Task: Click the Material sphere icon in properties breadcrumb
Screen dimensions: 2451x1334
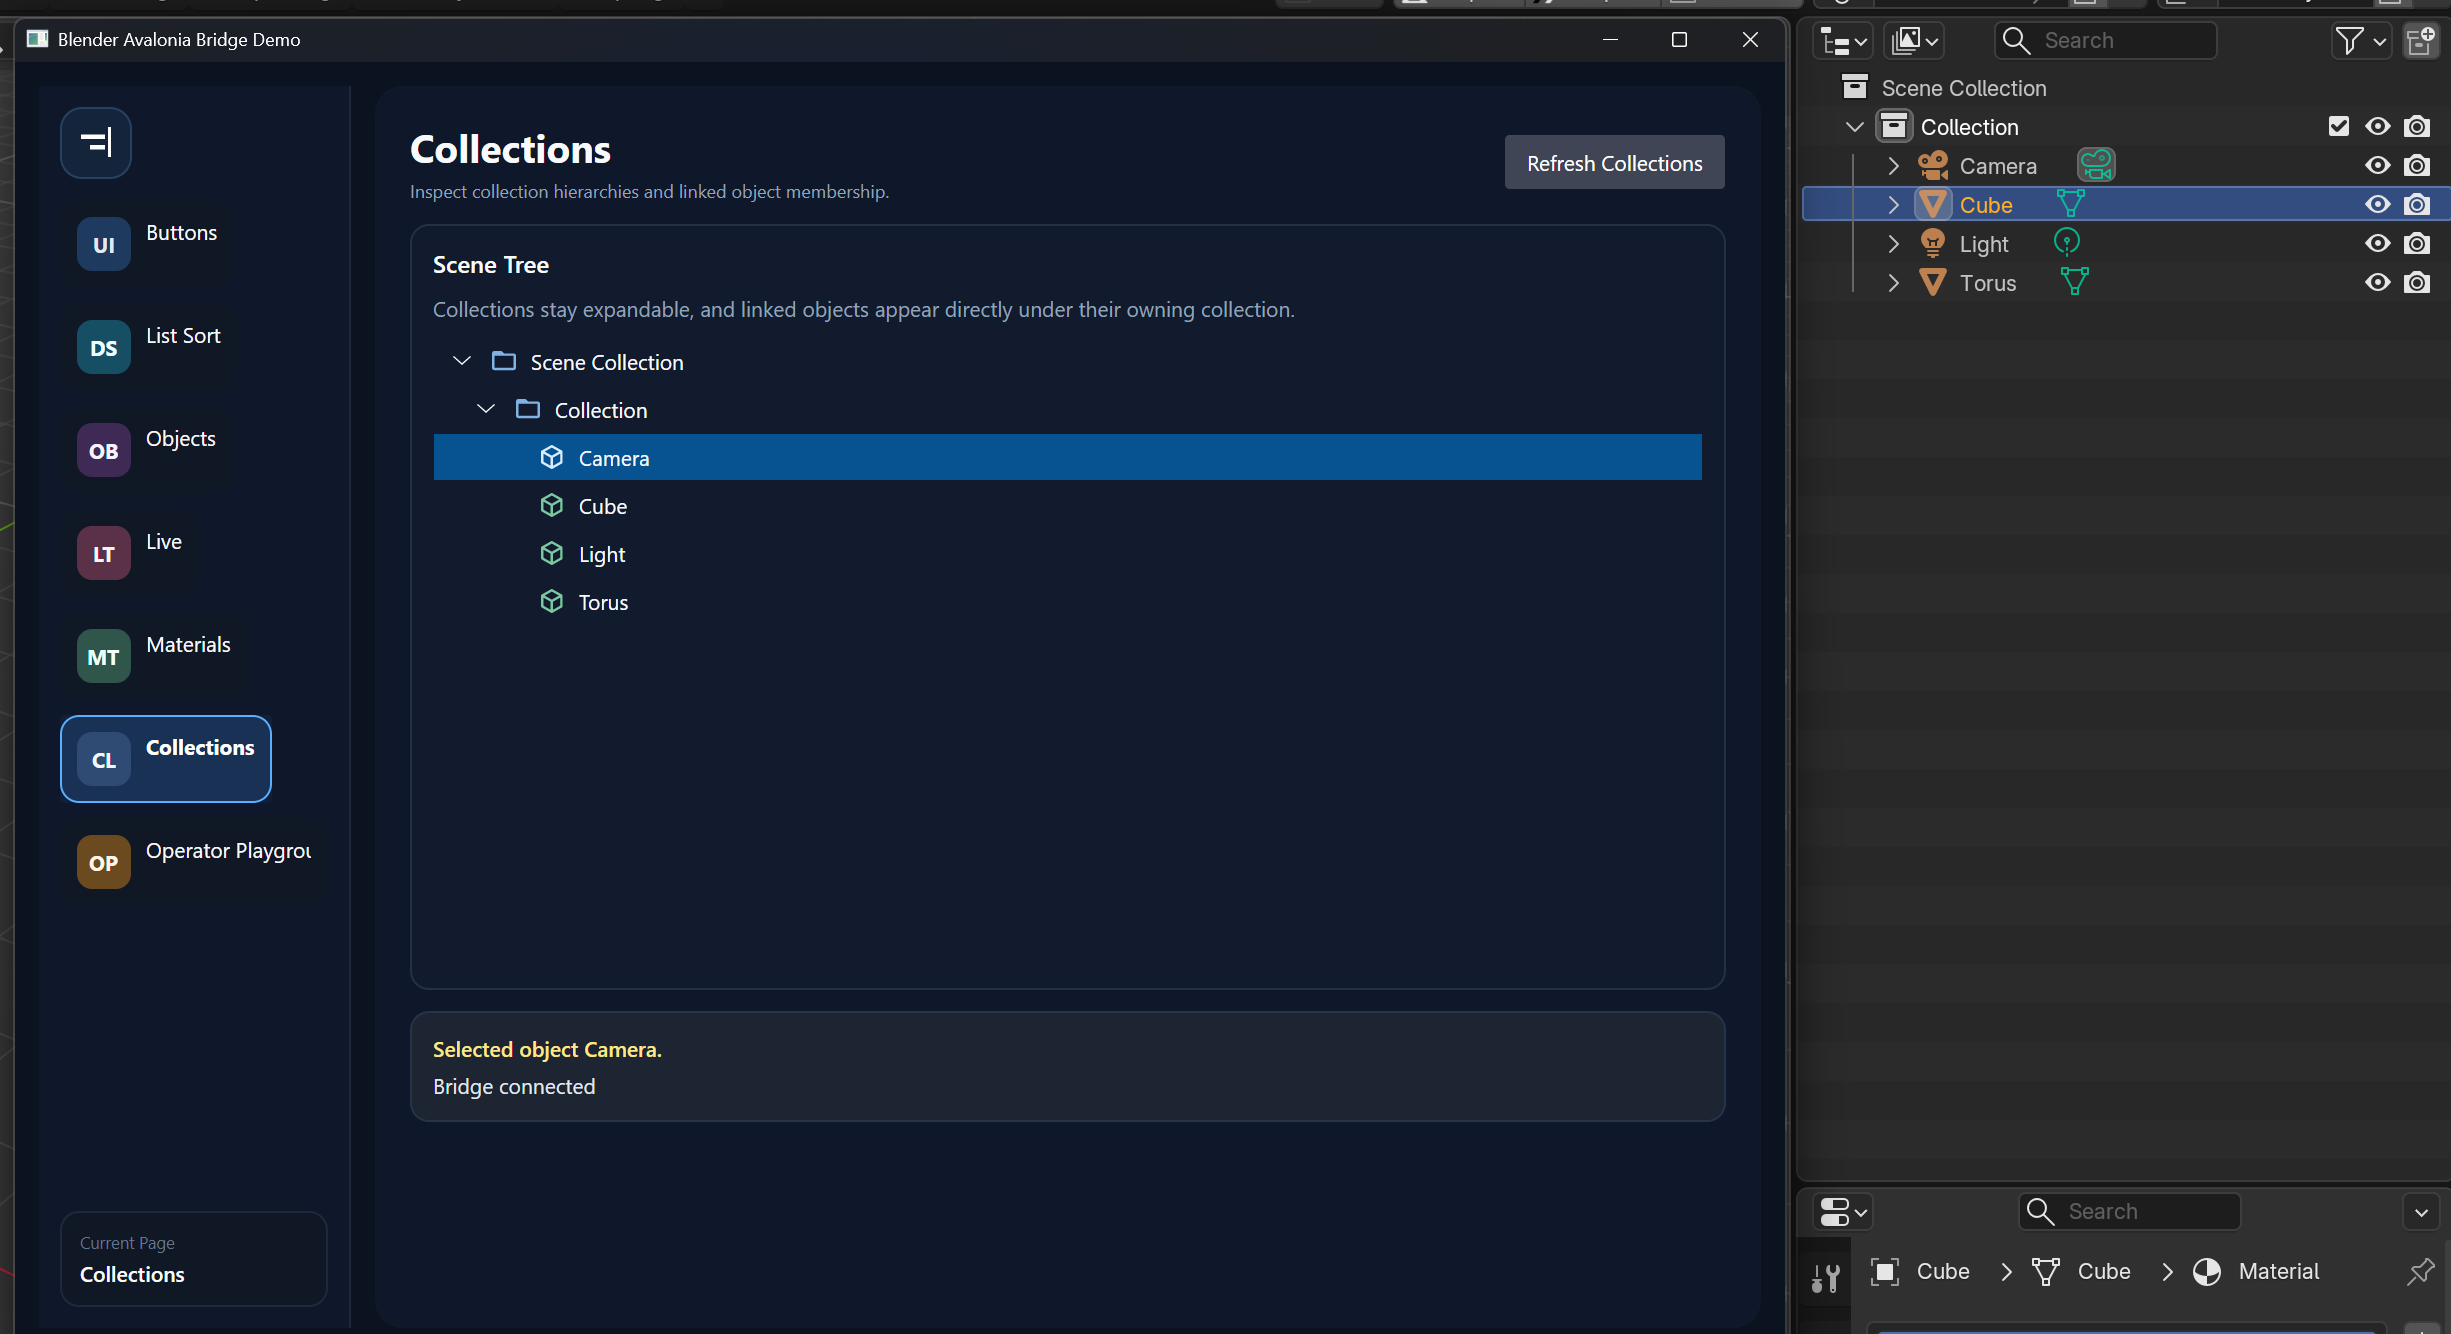Action: (x=2206, y=1272)
